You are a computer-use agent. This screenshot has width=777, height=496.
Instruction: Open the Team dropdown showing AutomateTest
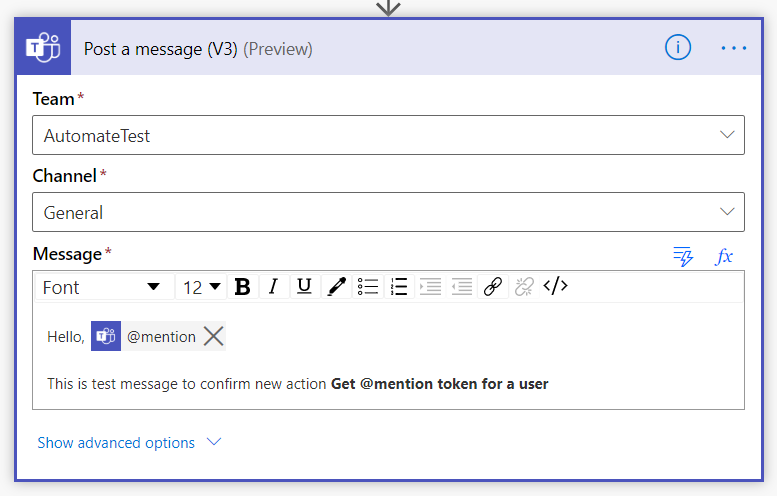coord(388,135)
